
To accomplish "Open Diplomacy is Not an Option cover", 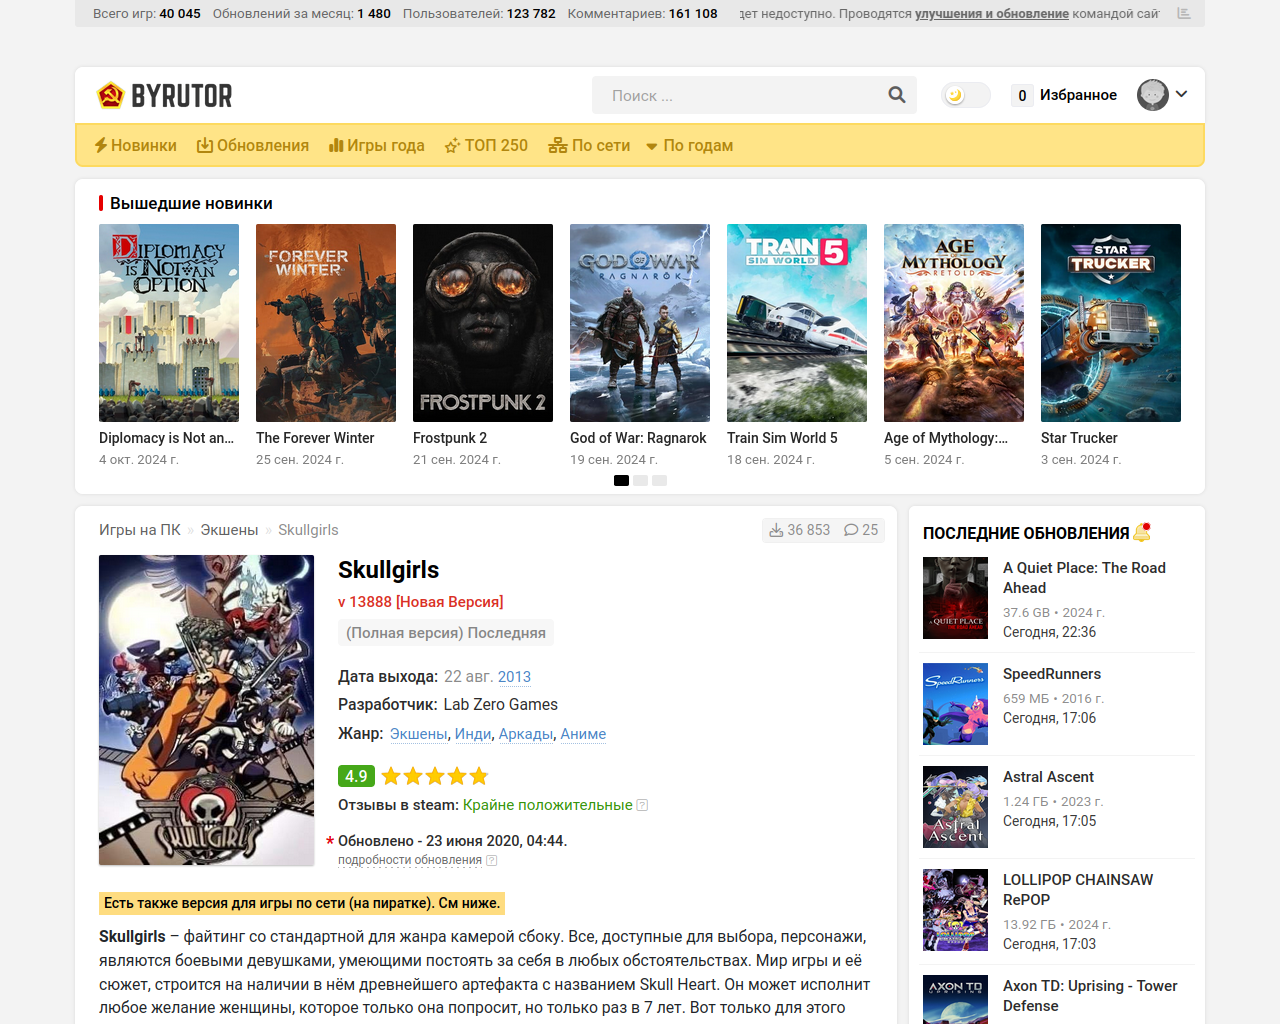I will coord(169,323).
